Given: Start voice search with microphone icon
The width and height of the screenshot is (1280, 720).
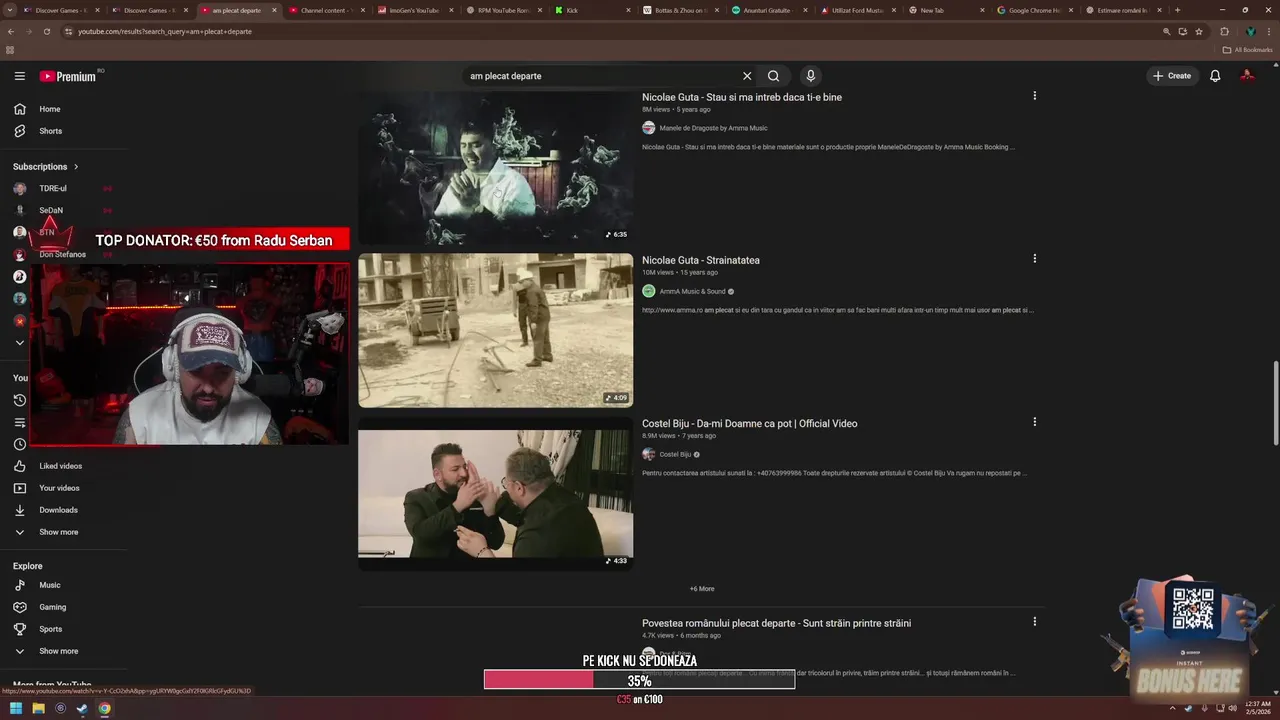Looking at the screenshot, I should [x=810, y=76].
